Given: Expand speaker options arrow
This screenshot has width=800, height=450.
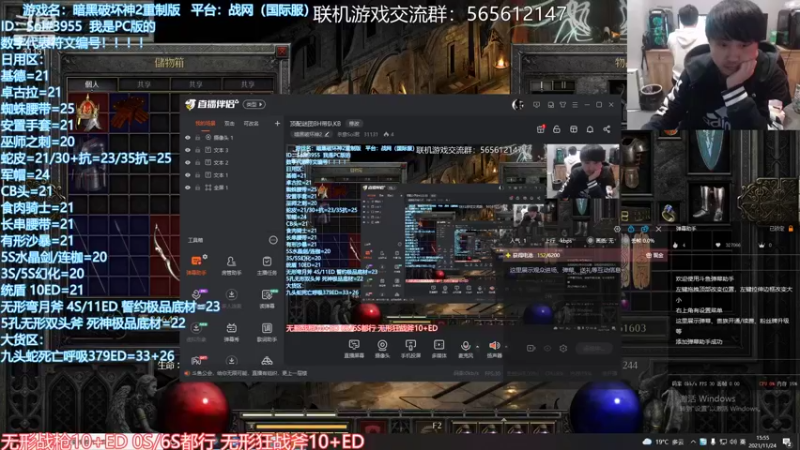Looking at the screenshot, I should coord(506,347).
